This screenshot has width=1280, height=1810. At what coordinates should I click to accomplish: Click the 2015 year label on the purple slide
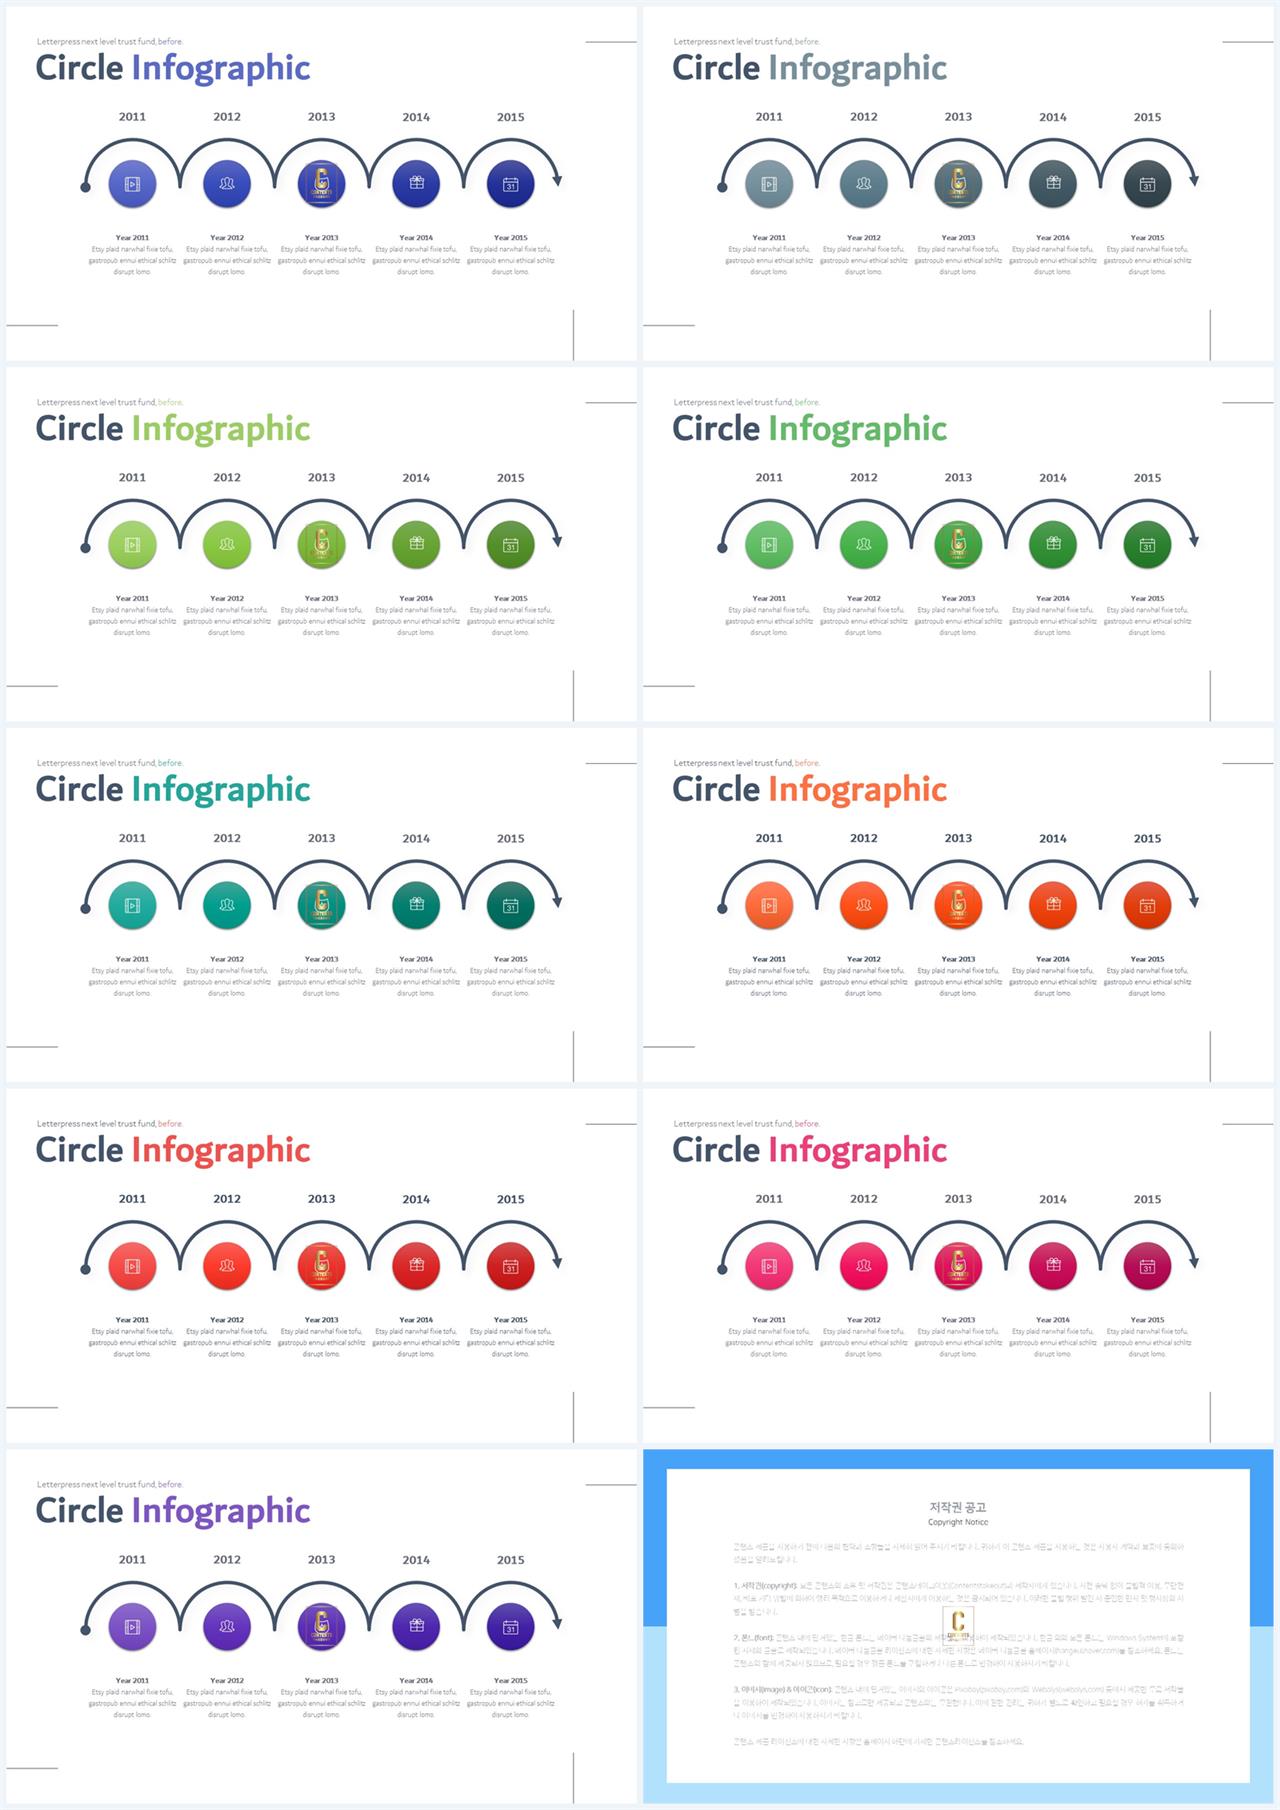tap(511, 1559)
